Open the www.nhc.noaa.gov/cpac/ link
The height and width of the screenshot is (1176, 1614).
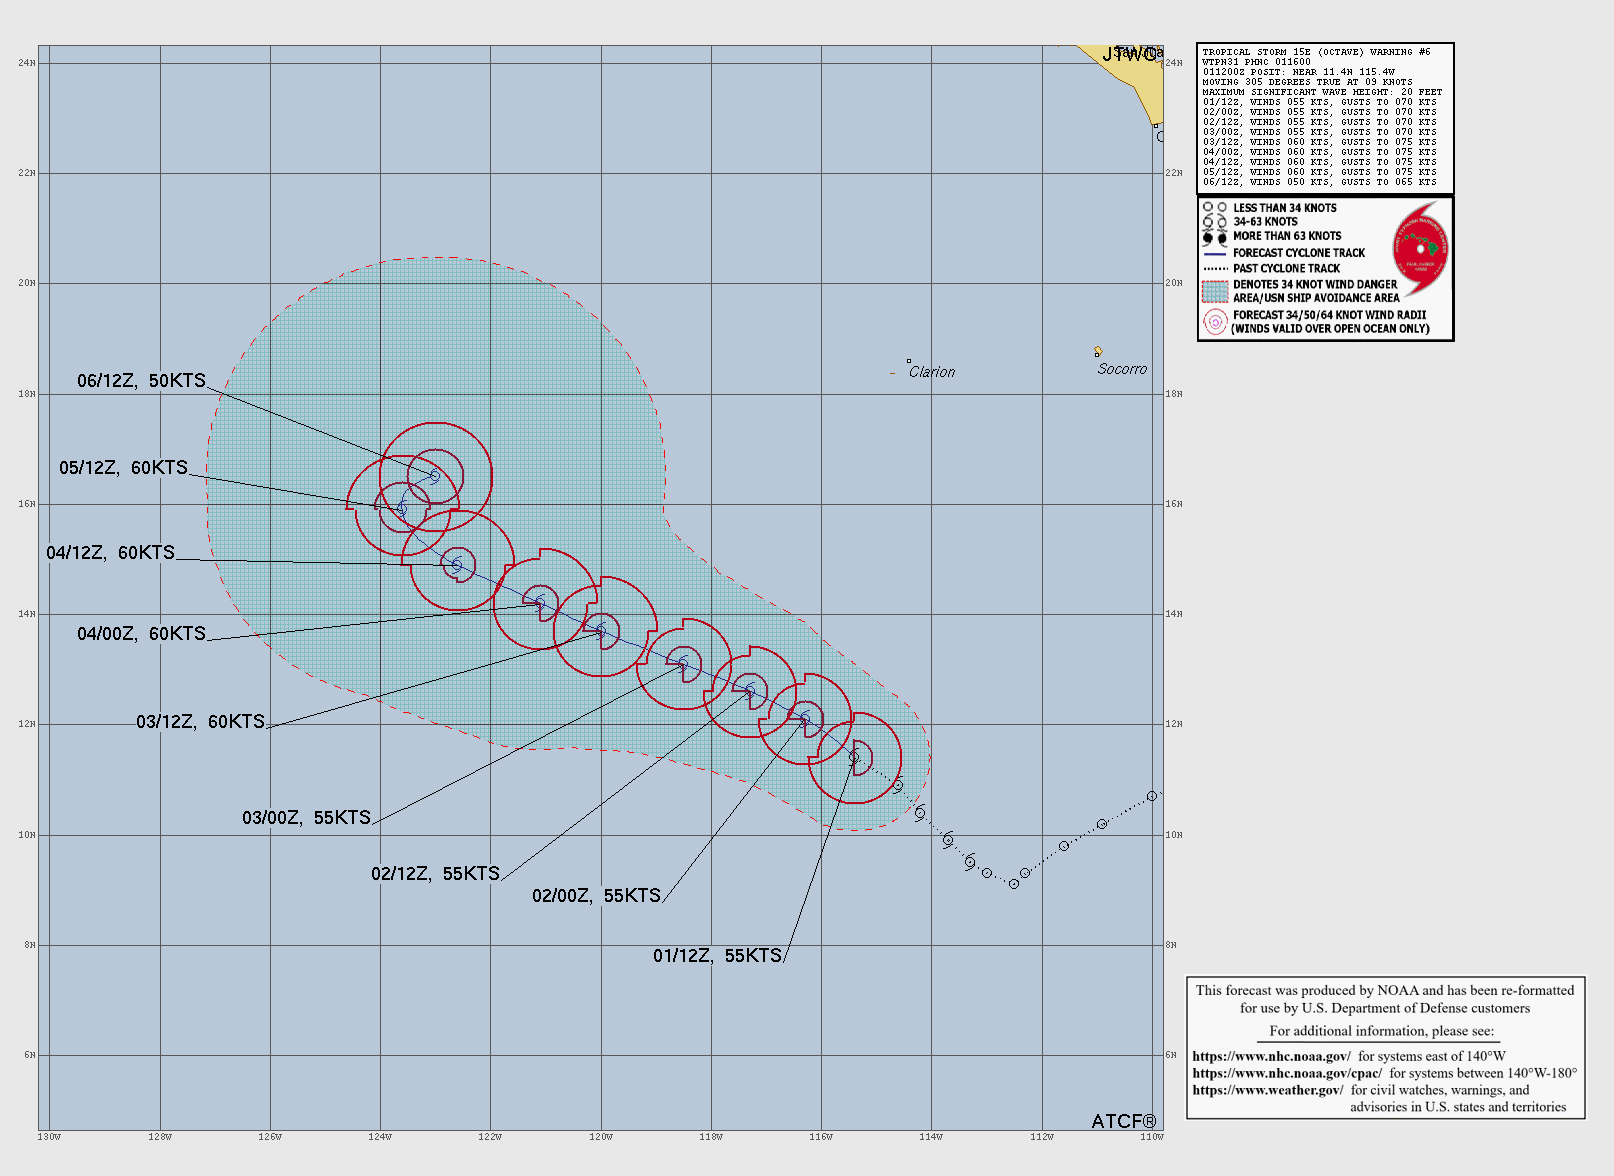click(1287, 1073)
